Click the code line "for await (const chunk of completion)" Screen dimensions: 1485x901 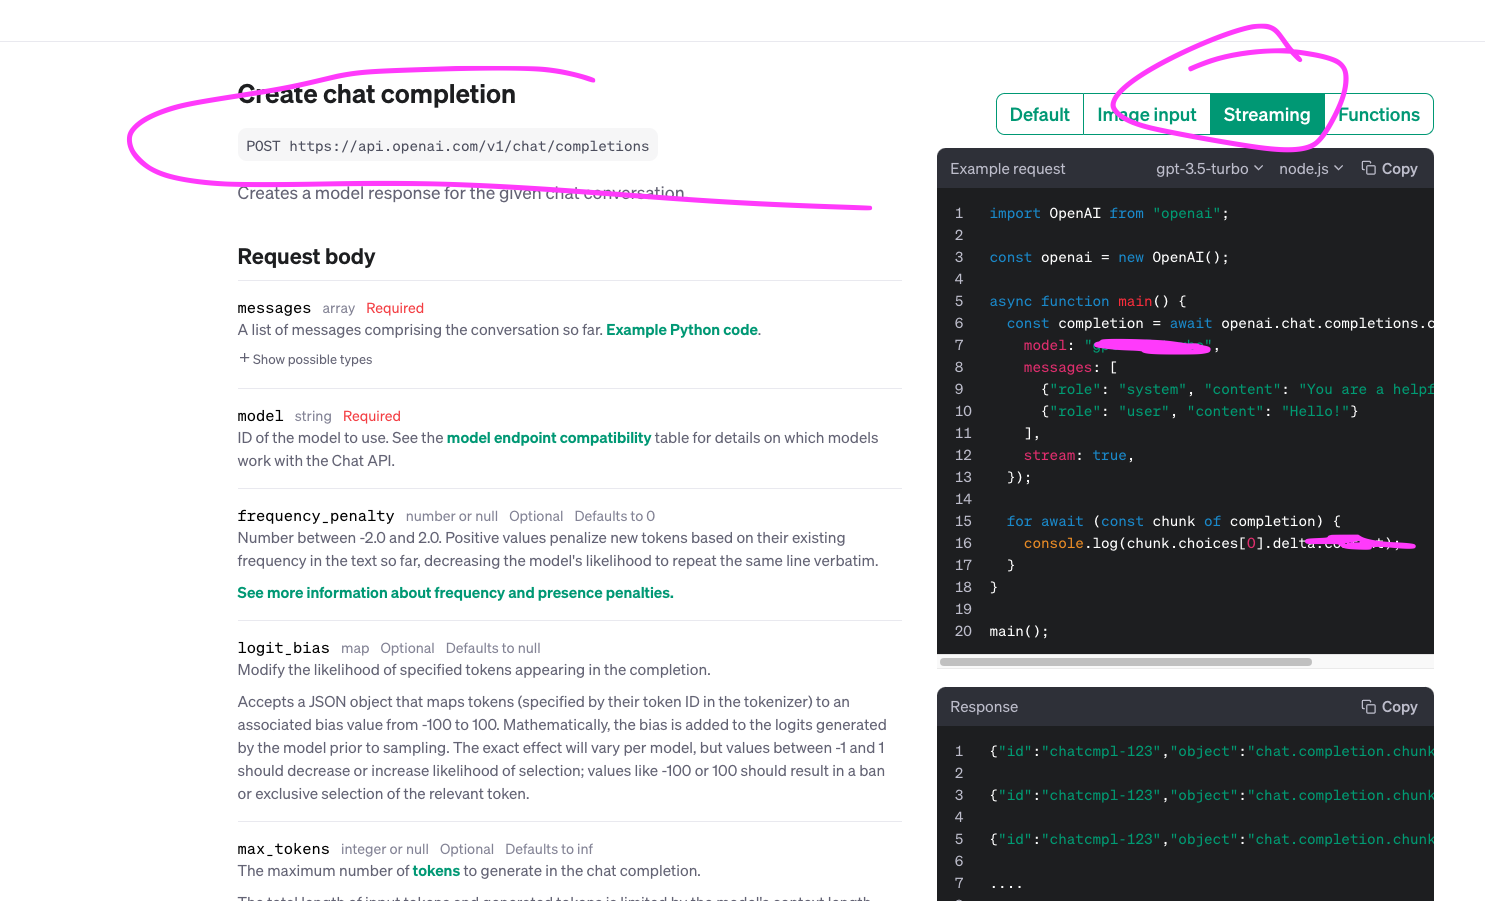tap(1174, 521)
